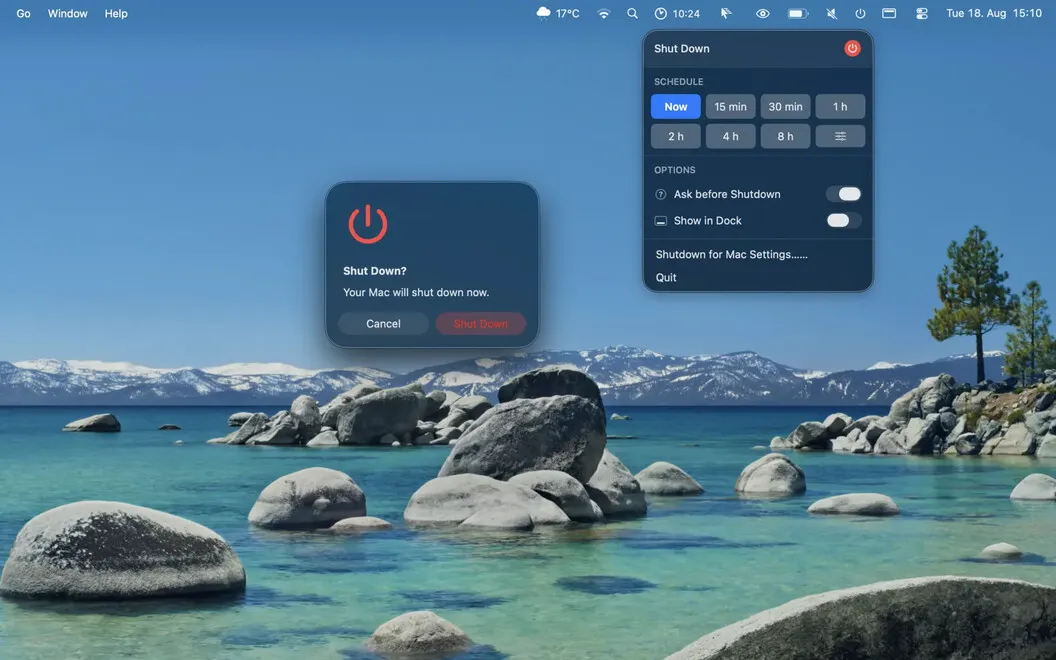Click "Your Mac will shut down now." text
The height and width of the screenshot is (660, 1056).
(416, 292)
